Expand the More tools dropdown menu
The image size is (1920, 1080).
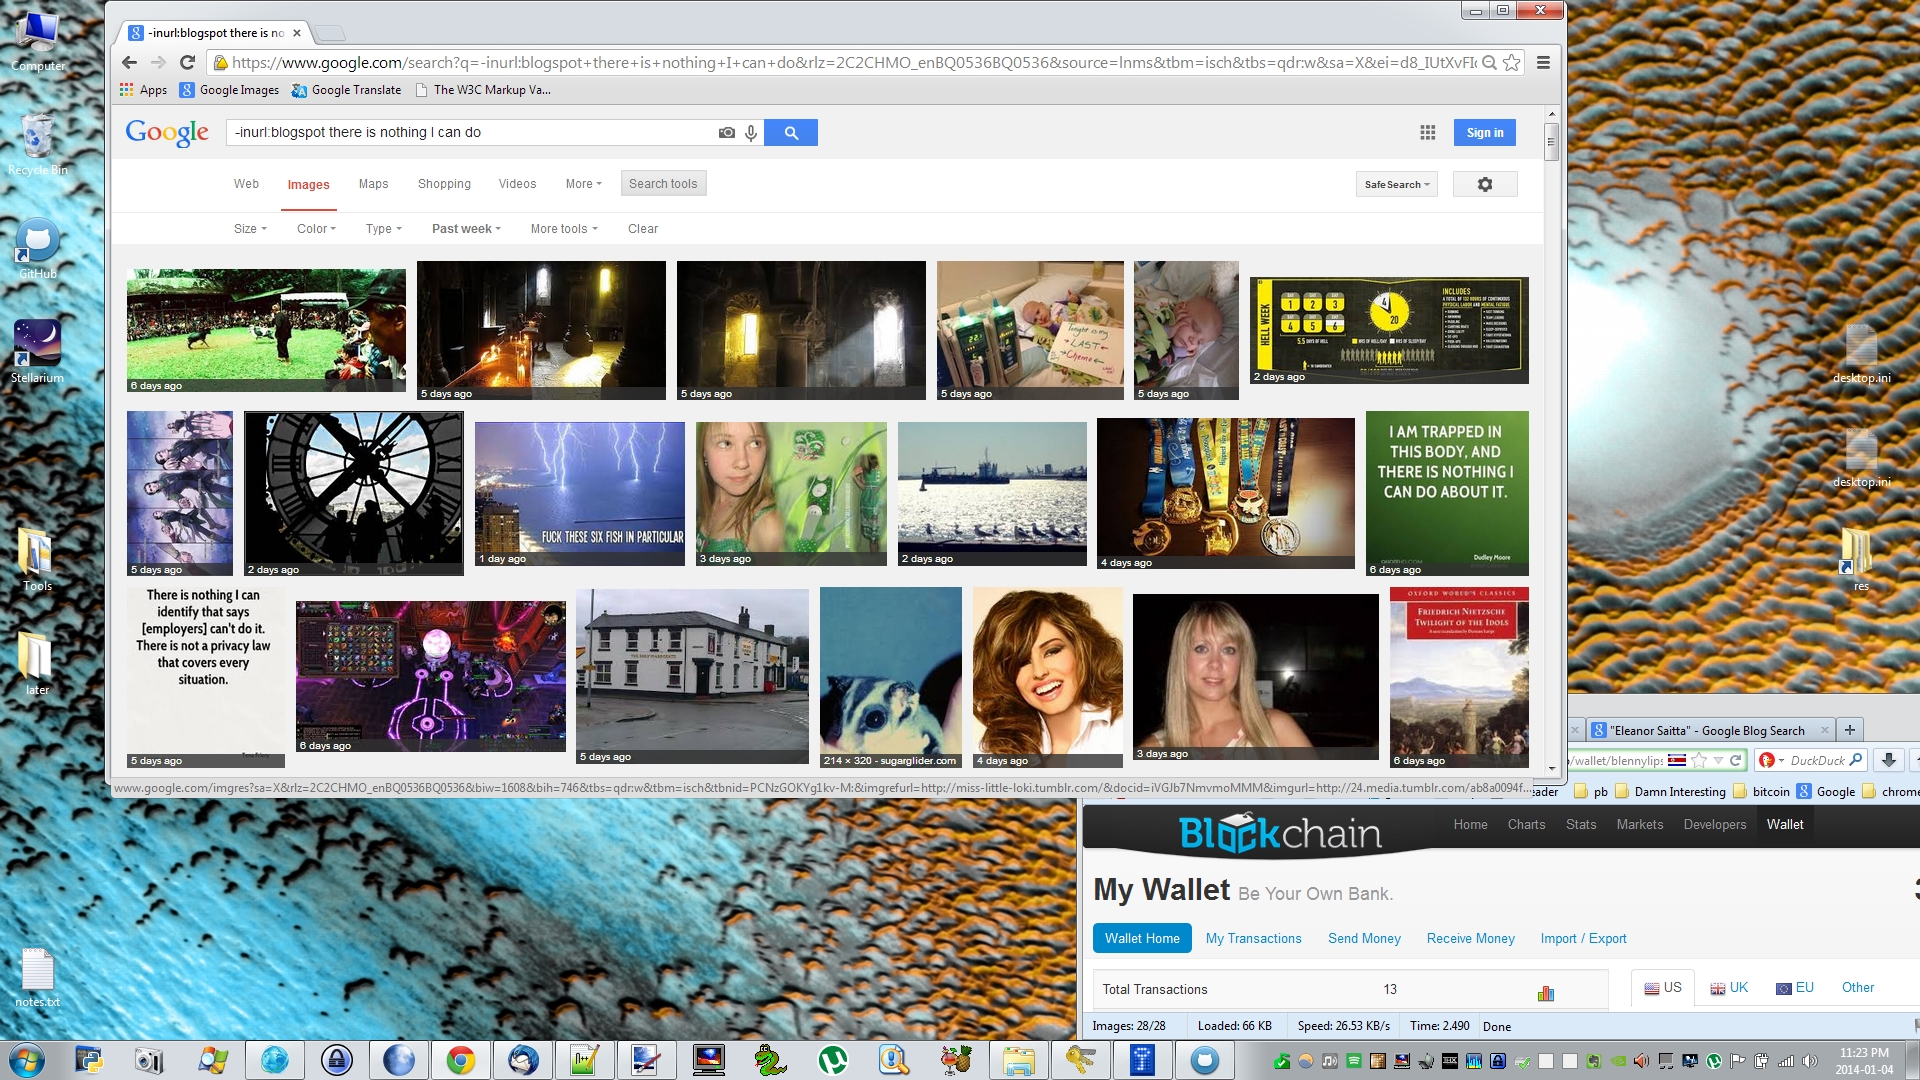pos(559,228)
